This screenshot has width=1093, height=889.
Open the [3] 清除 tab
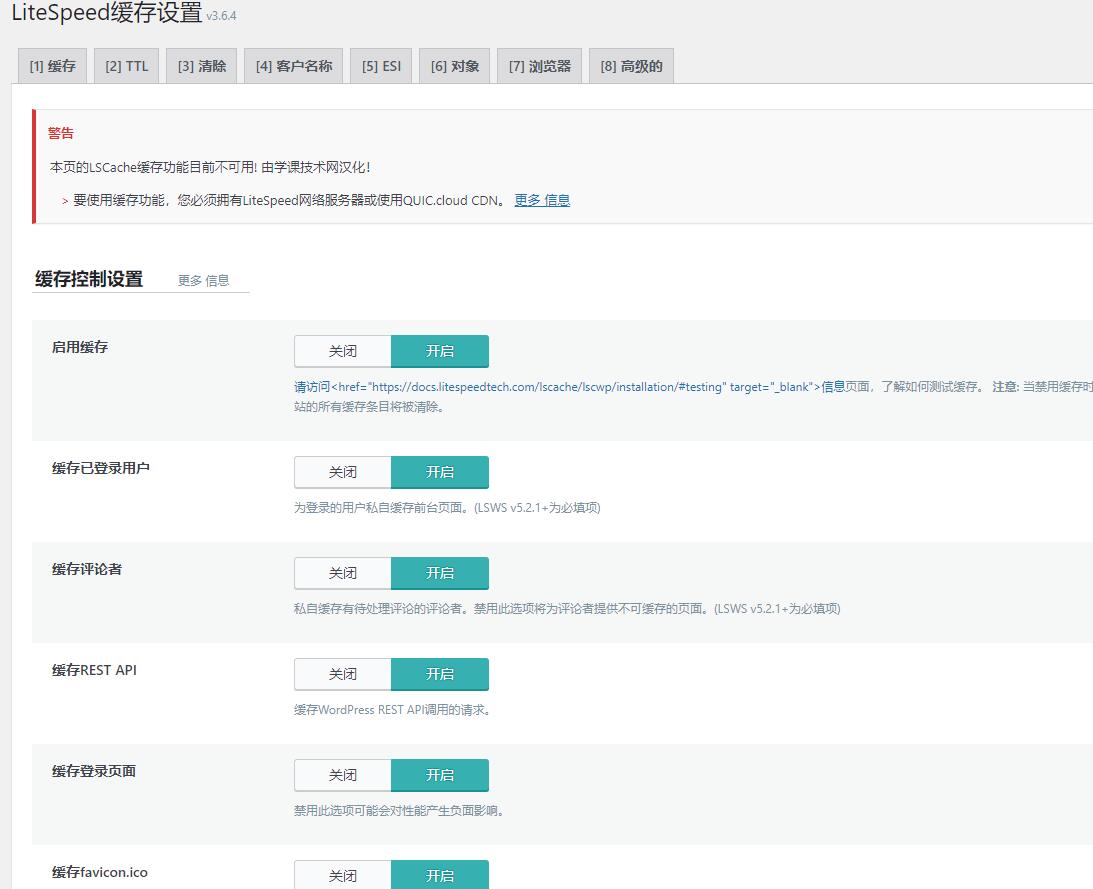(201, 67)
